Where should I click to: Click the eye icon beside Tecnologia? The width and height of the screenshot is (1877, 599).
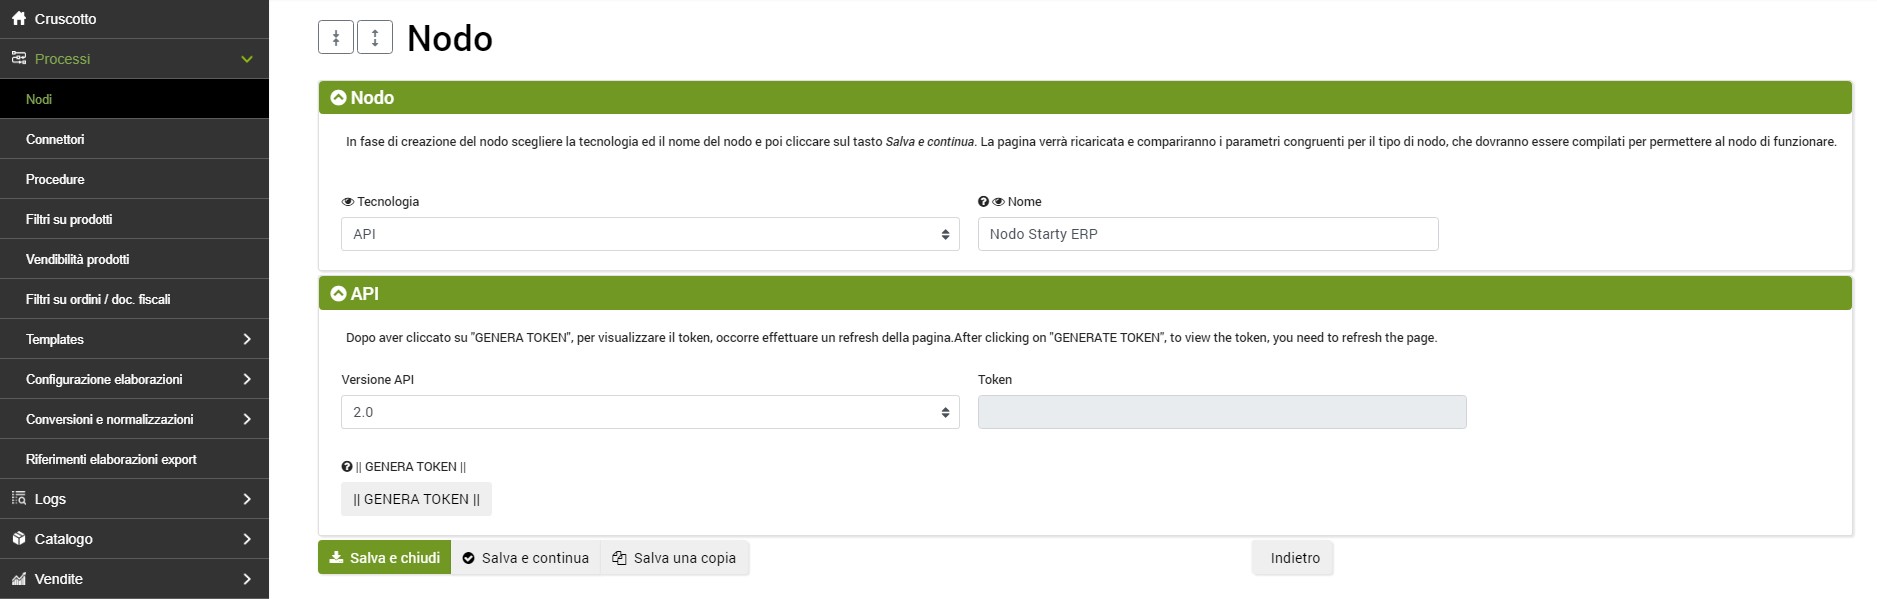click(x=348, y=202)
